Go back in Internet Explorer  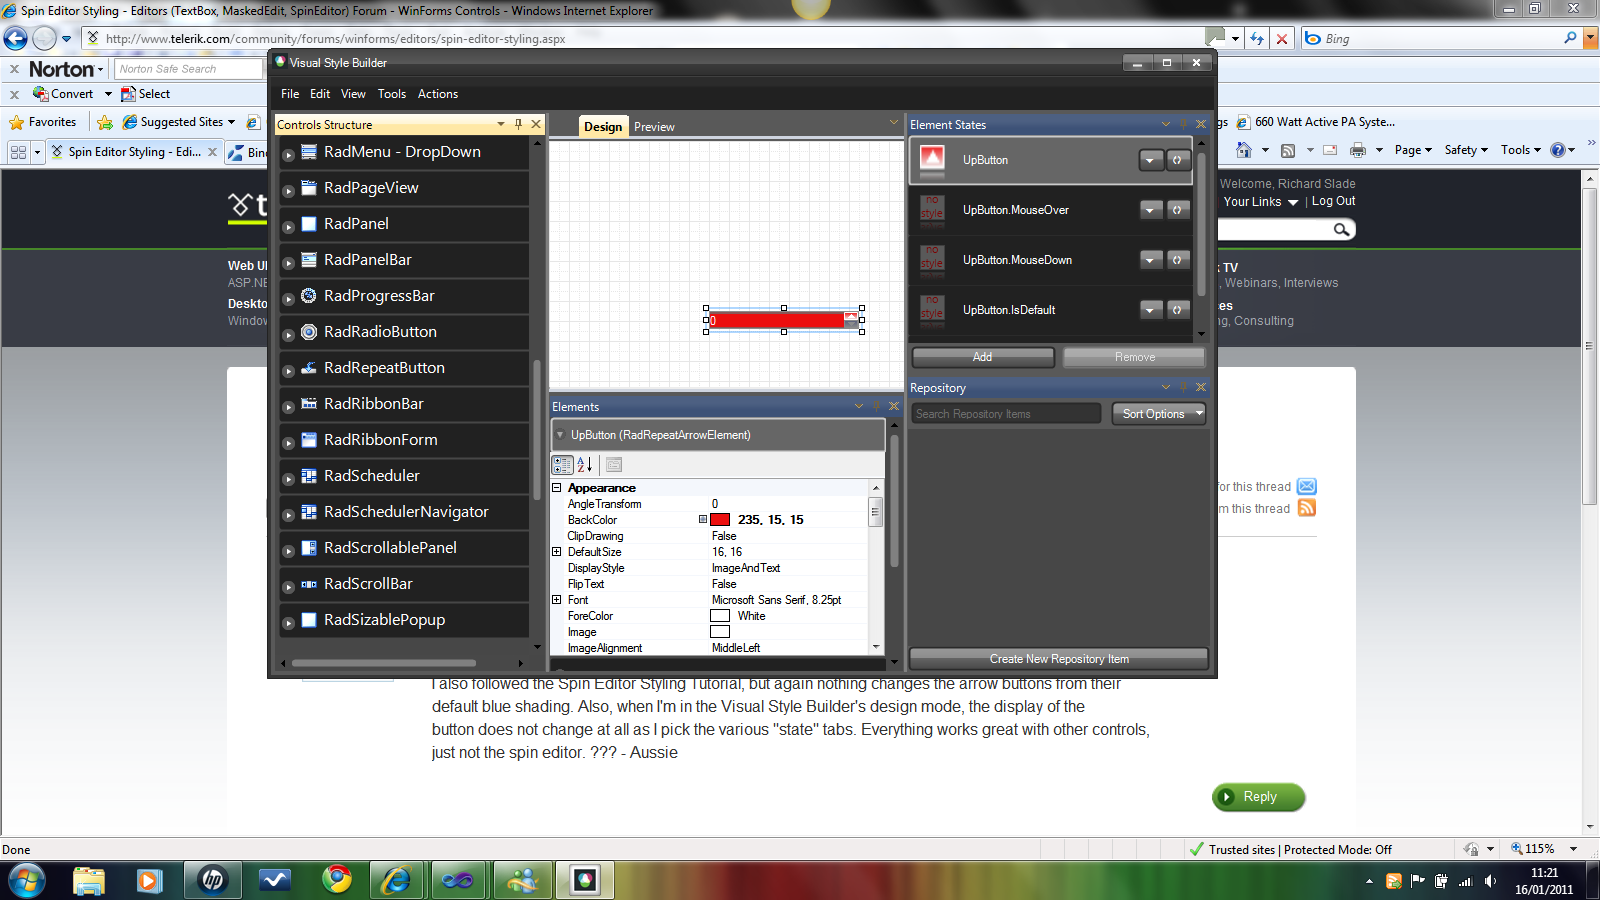click(15, 39)
